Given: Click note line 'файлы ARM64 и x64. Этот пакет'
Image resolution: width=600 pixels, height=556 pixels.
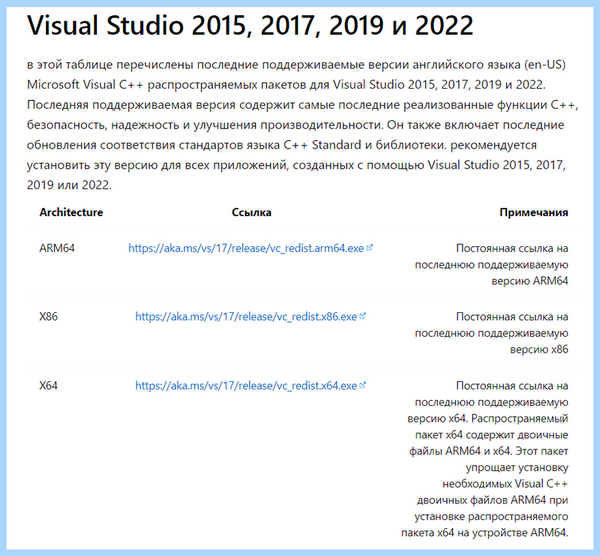Looking at the screenshot, I should point(489,451).
